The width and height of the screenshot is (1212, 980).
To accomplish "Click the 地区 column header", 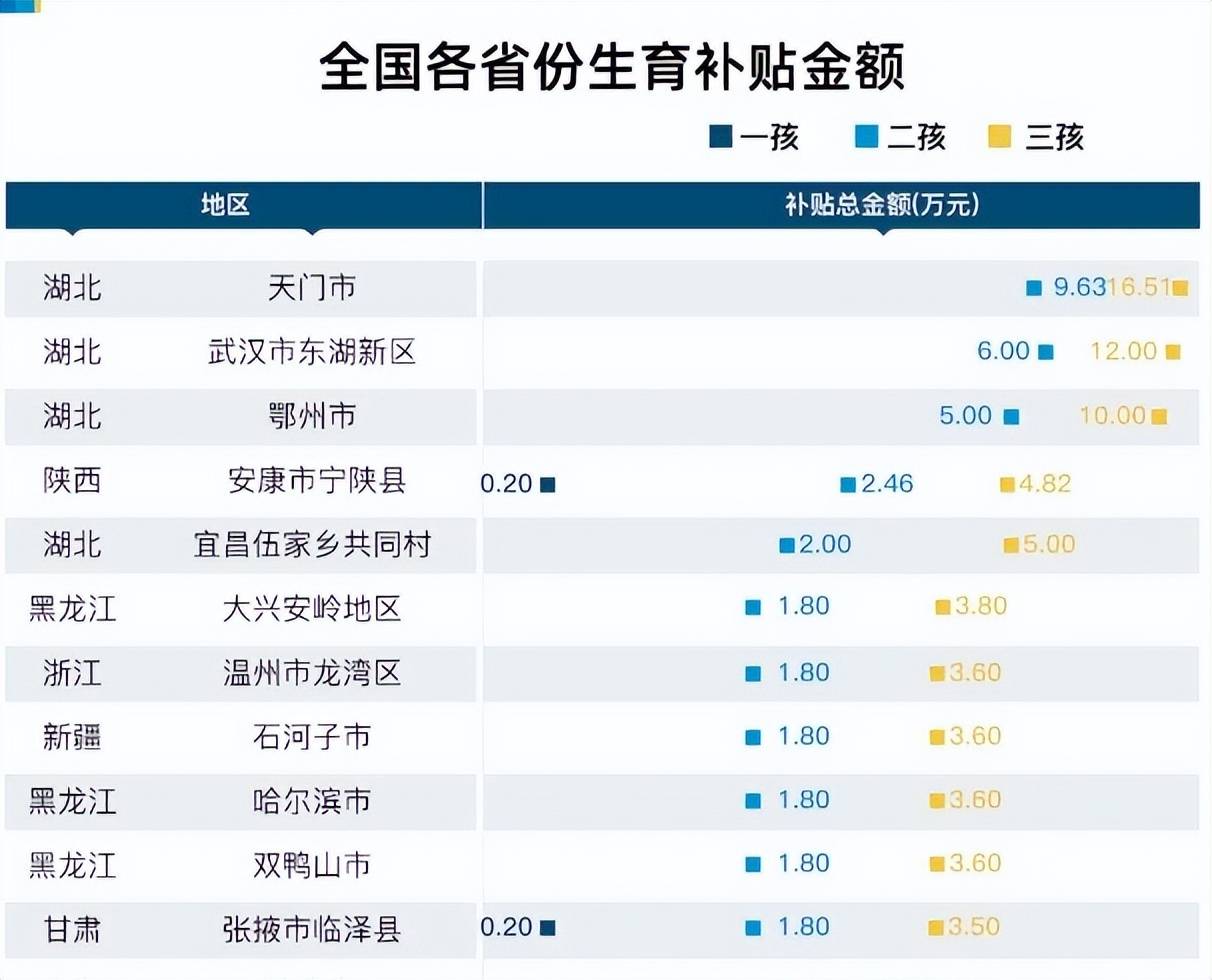I will pos(225,205).
